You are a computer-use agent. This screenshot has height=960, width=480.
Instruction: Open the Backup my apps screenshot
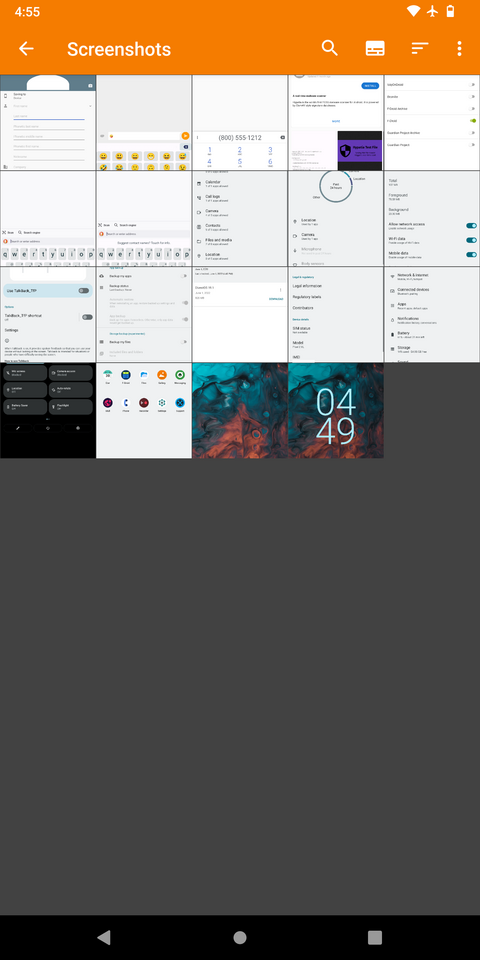click(x=144, y=315)
